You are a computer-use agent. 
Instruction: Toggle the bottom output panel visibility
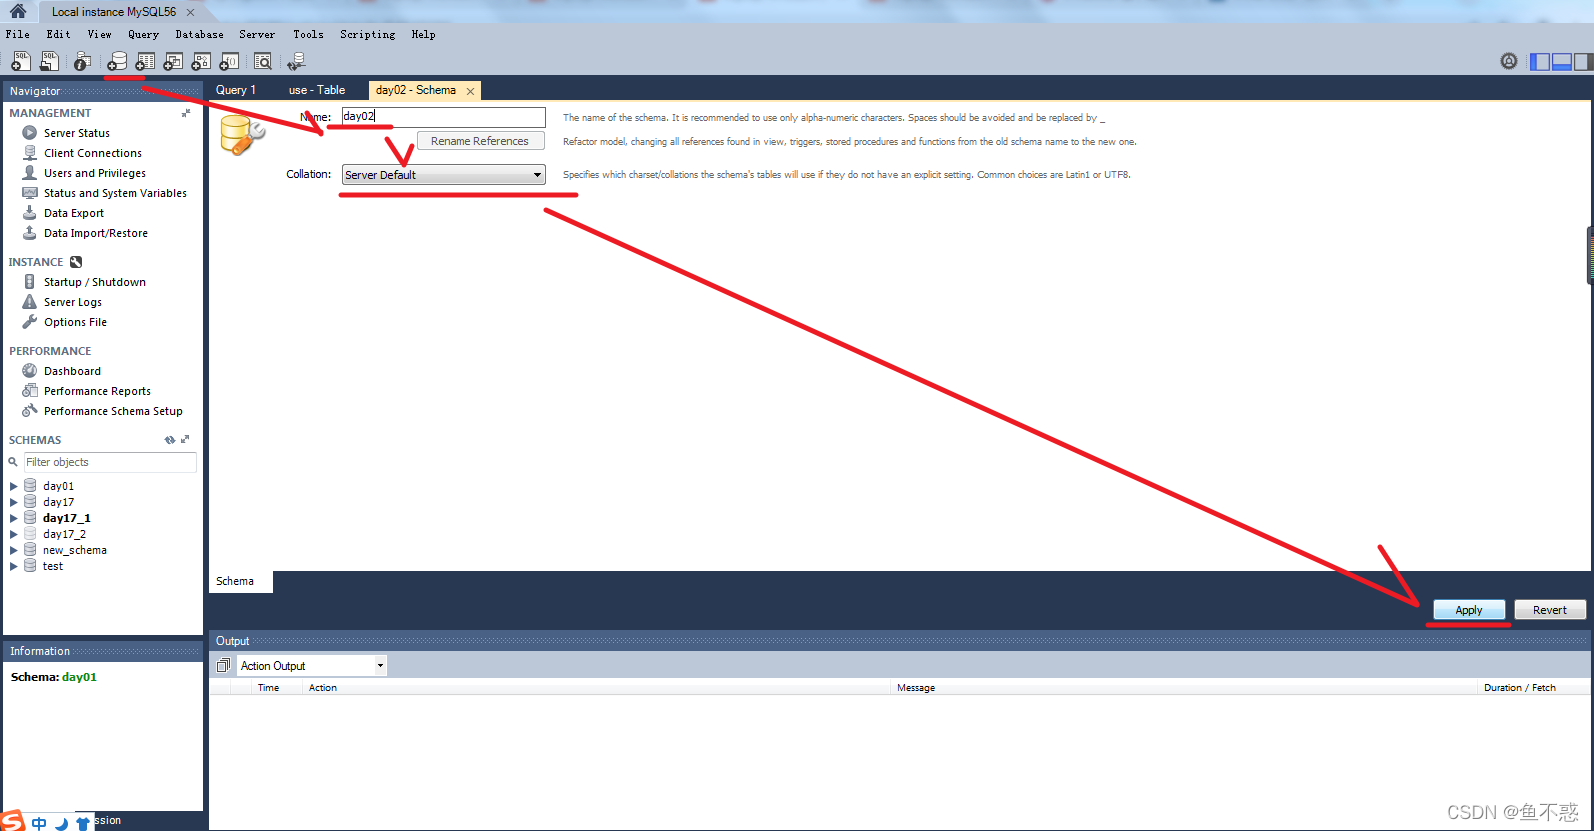(x=1562, y=62)
